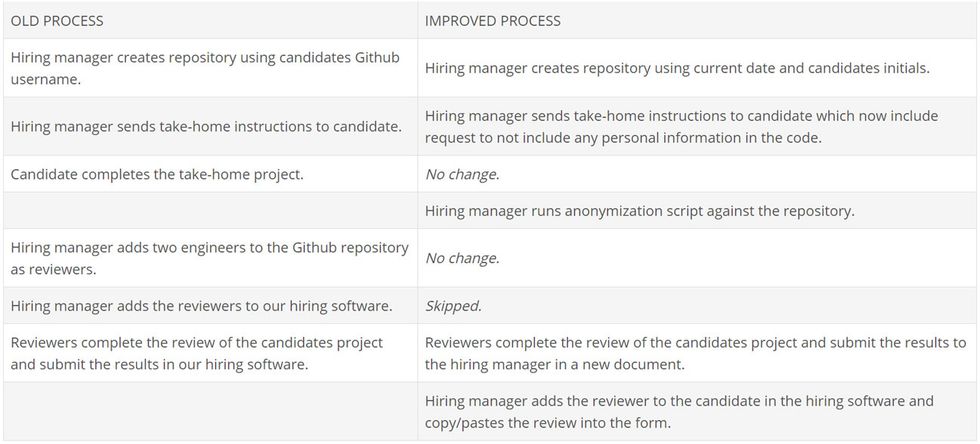
Task: Select the cell about running anonymization script
Action: [x=639, y=211]
